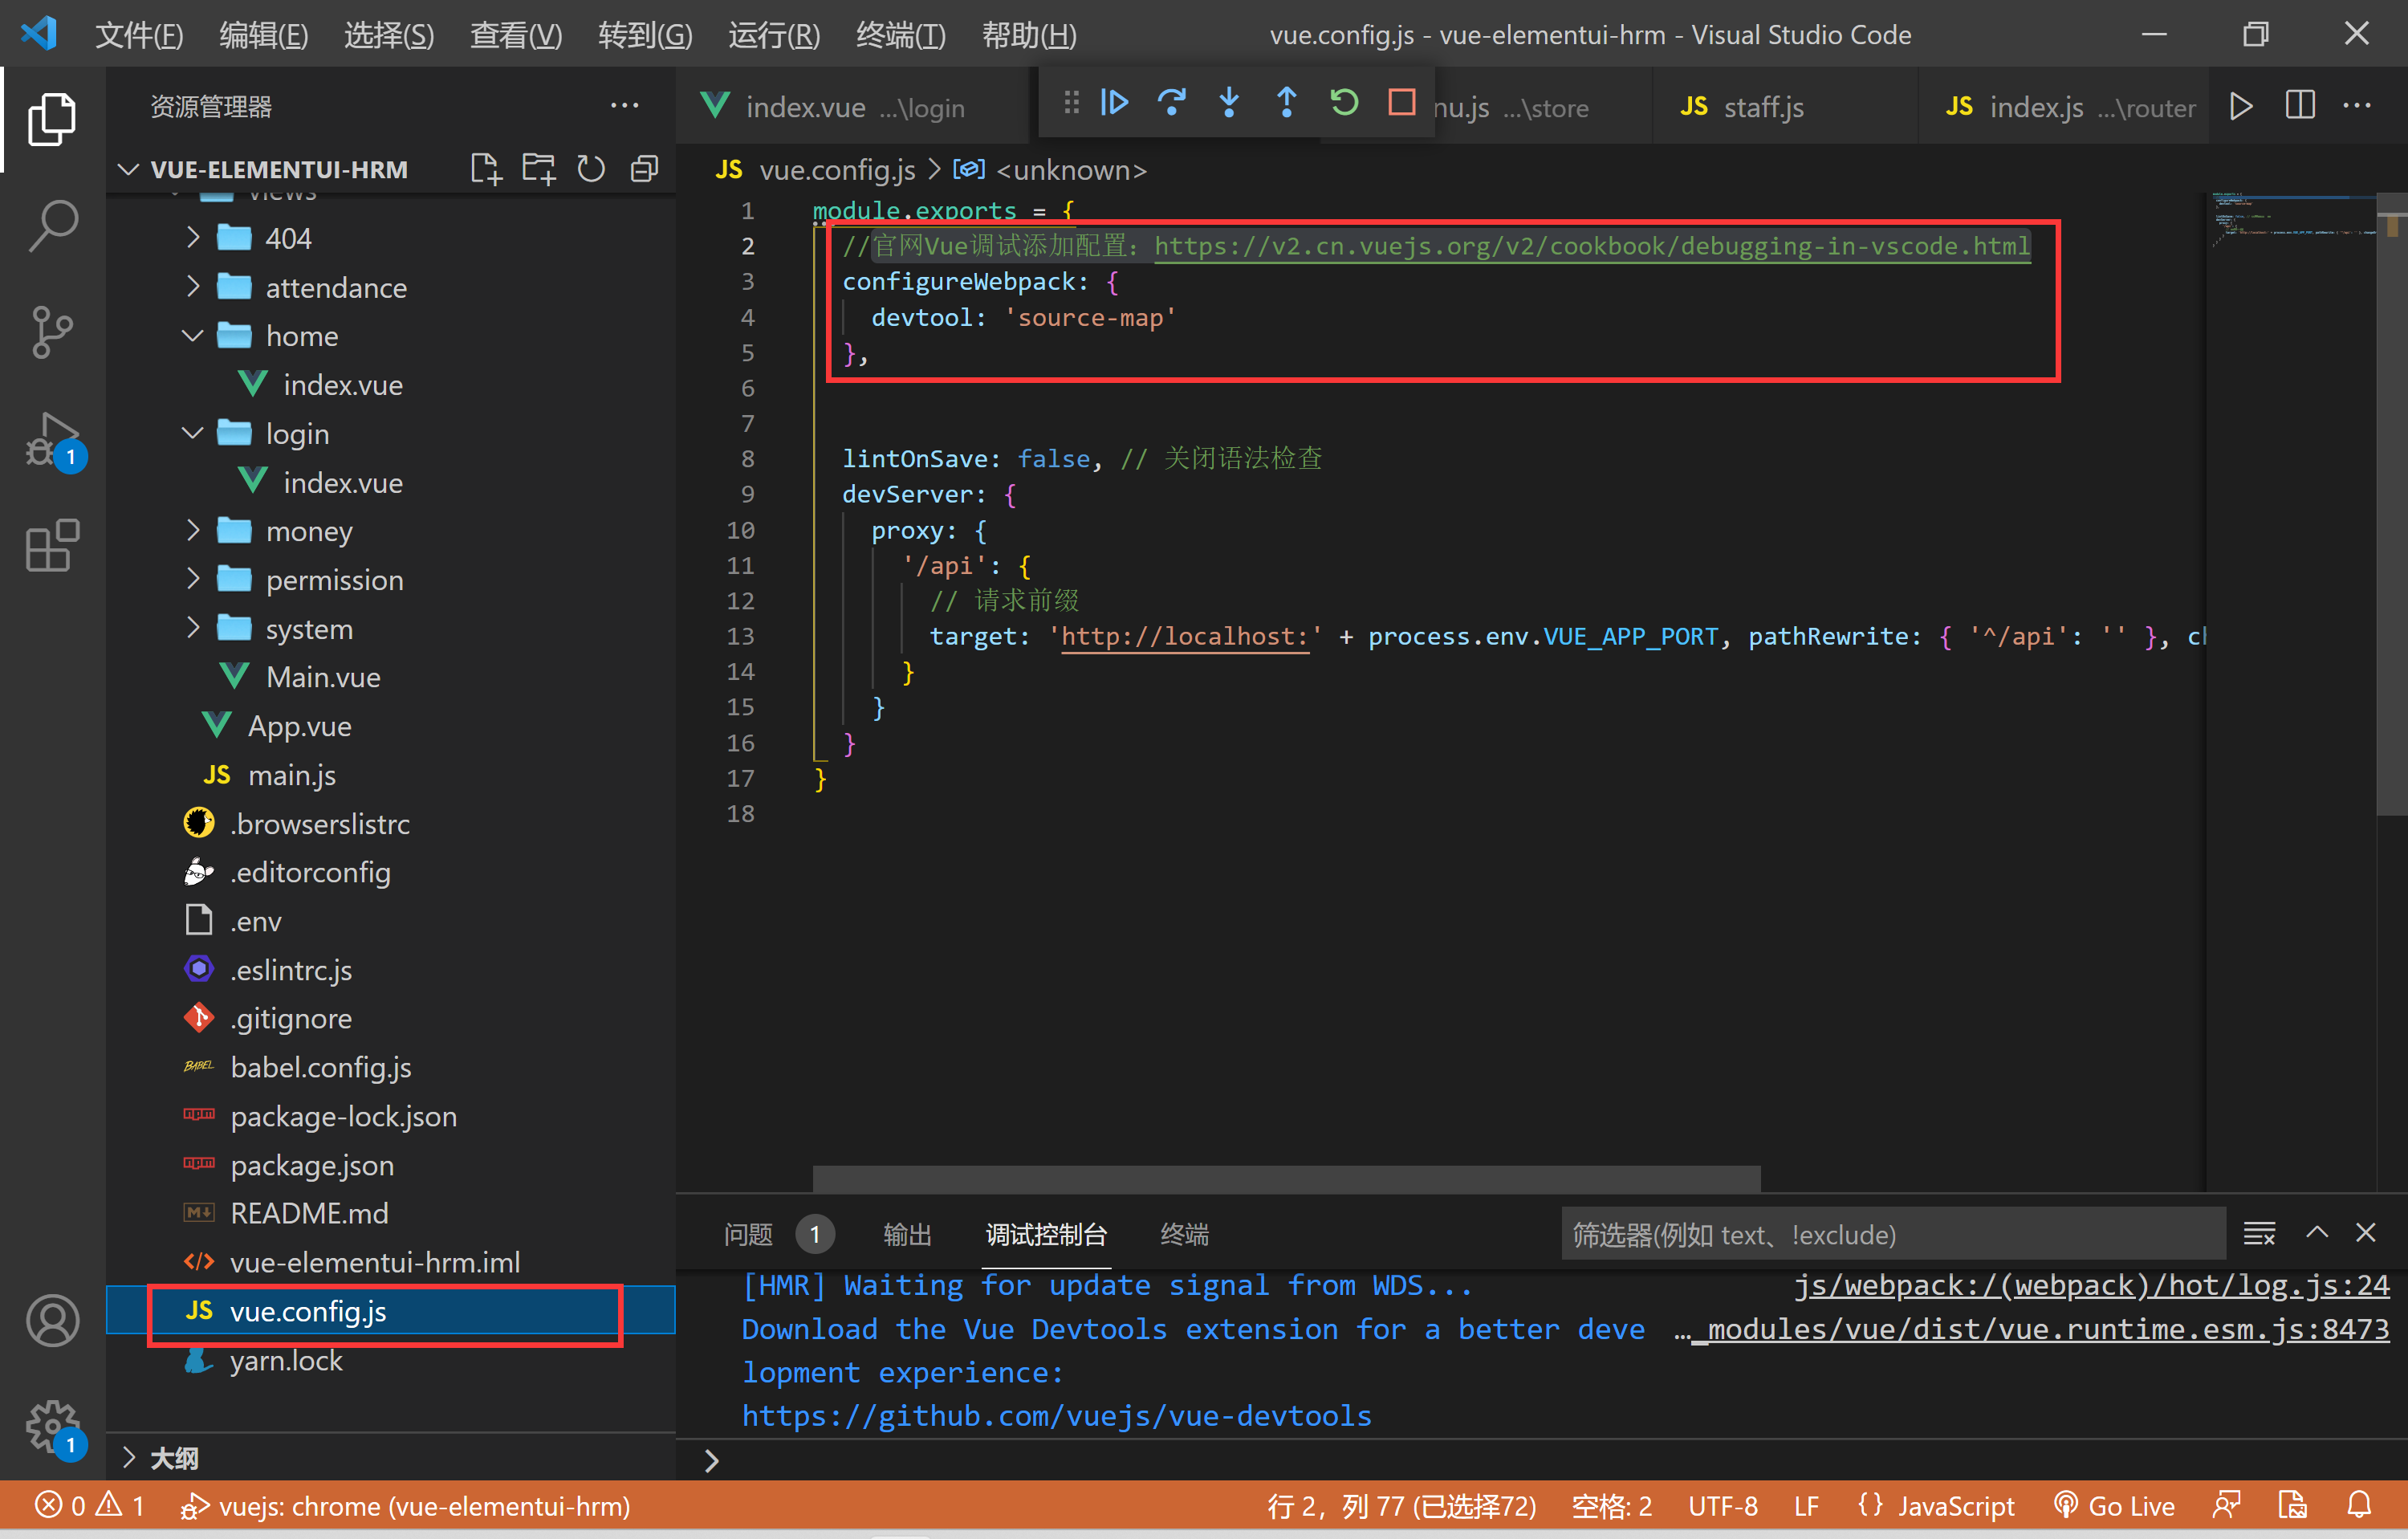Click the debug Step Out button
This screenshot has width=2408, height=1539.
coord(1287,102)
